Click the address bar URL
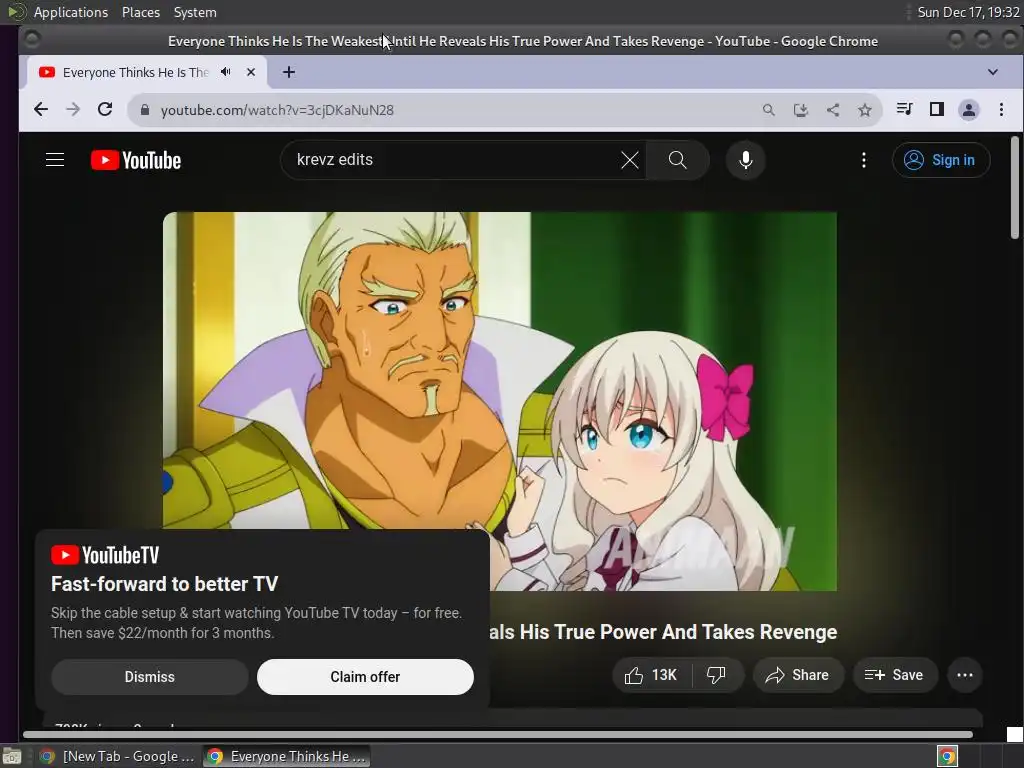 (x=277, y=110)
